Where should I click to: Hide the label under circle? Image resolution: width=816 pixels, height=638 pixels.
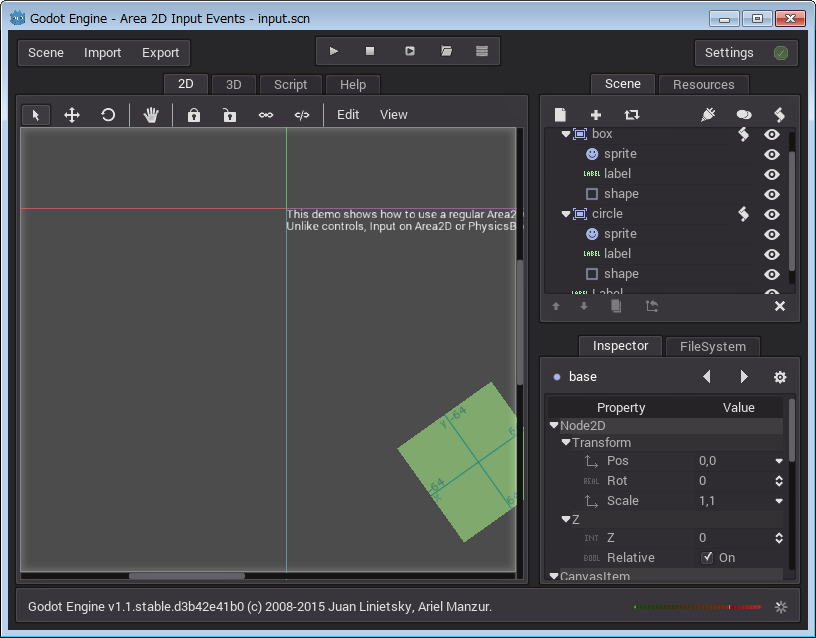[771, 254]
